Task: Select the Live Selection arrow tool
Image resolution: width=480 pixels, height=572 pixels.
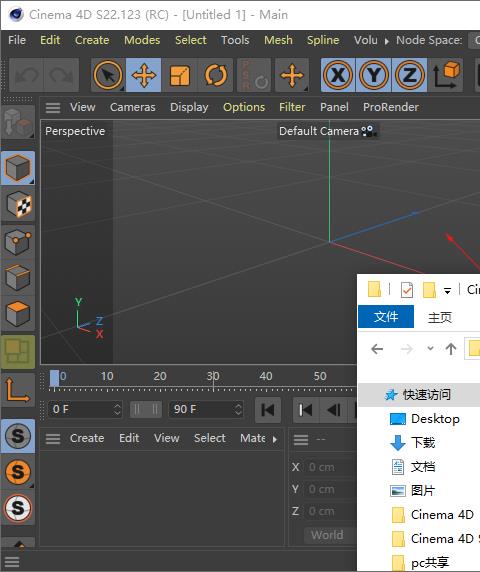Action: click(108, 76)
